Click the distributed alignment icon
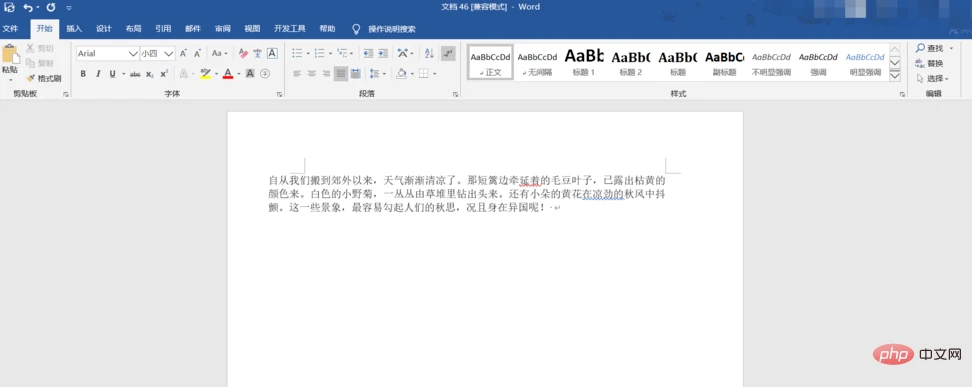The height and width of the screenshot is (387, 972). [355, 74]
